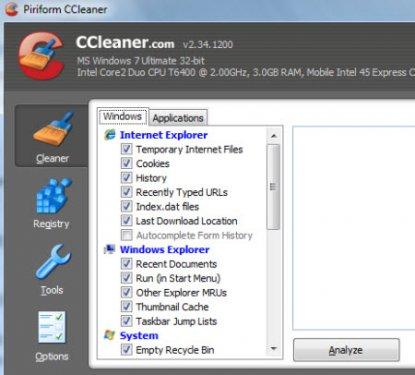Click scrollbar down arrow in cleaner list
Viewport: 415px width, 375px height.
(274, 349)
